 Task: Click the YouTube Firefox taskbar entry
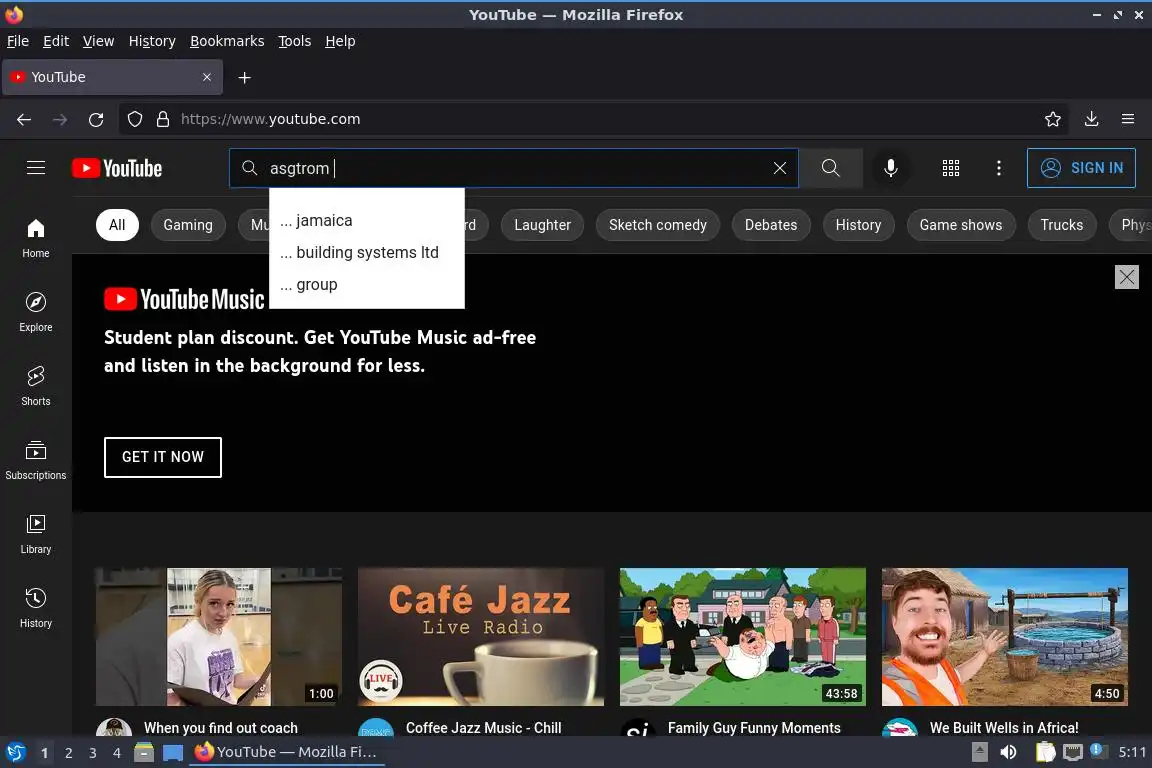tap(287, 752)
